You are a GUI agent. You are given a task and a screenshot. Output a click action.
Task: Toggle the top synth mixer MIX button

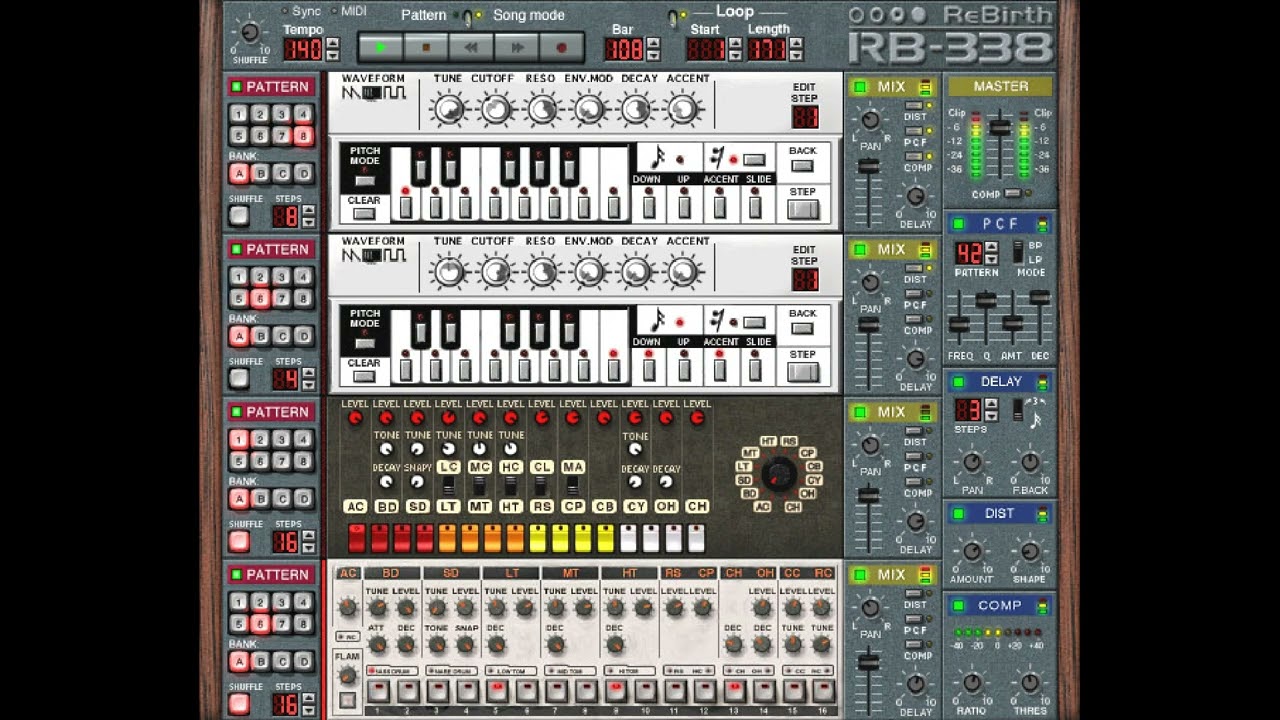860,87
